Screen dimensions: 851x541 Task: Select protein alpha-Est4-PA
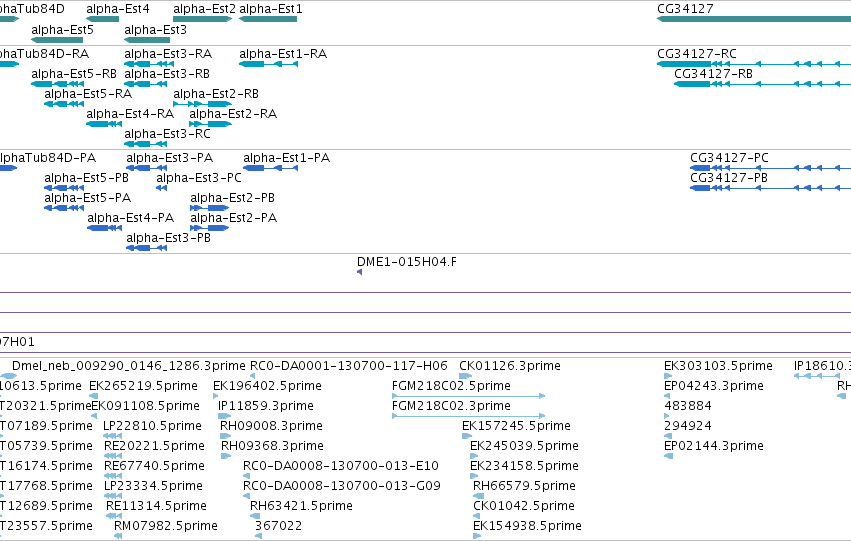pos(104,228)
